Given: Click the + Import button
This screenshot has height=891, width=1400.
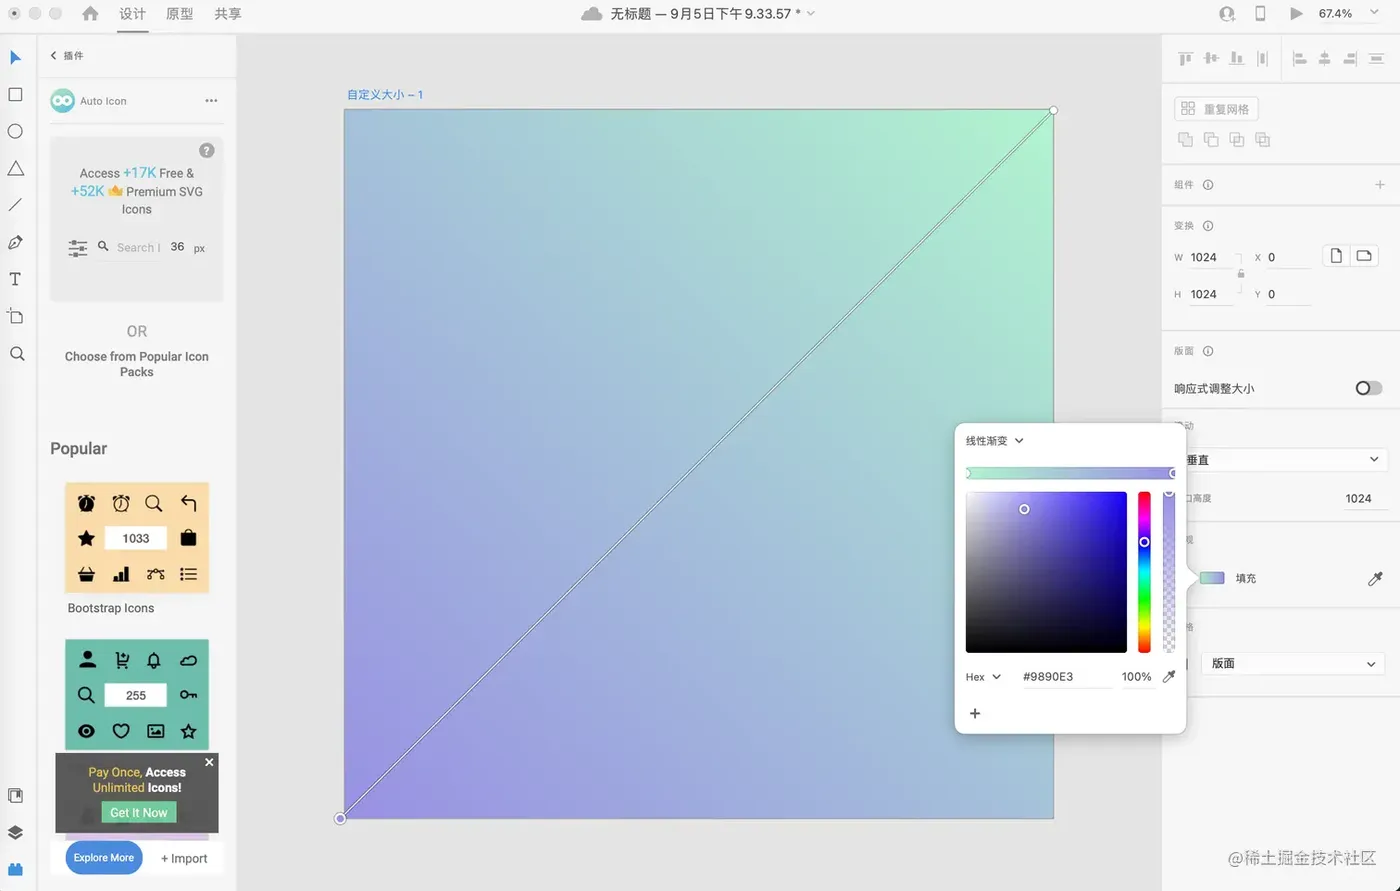Looking at the screenshot, I should coord(184,858).
